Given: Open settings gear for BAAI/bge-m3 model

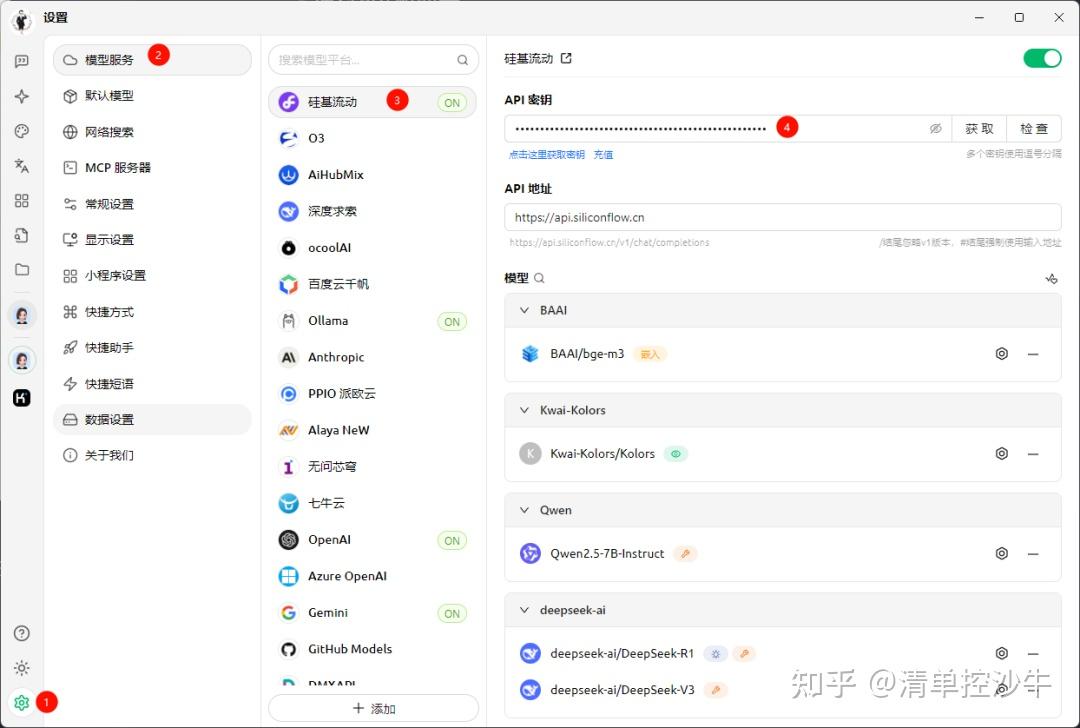Looking at the screenshot, I should point(1001,353).
